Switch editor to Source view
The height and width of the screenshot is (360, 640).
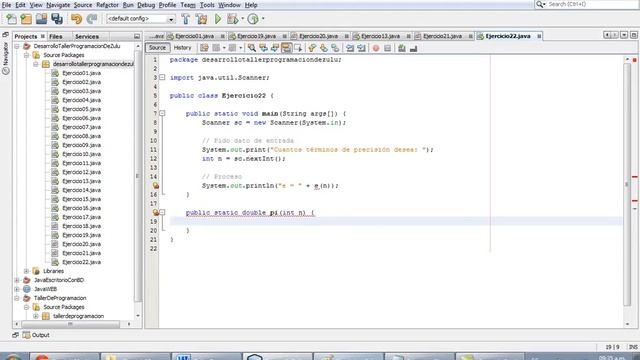coord(157,48)
